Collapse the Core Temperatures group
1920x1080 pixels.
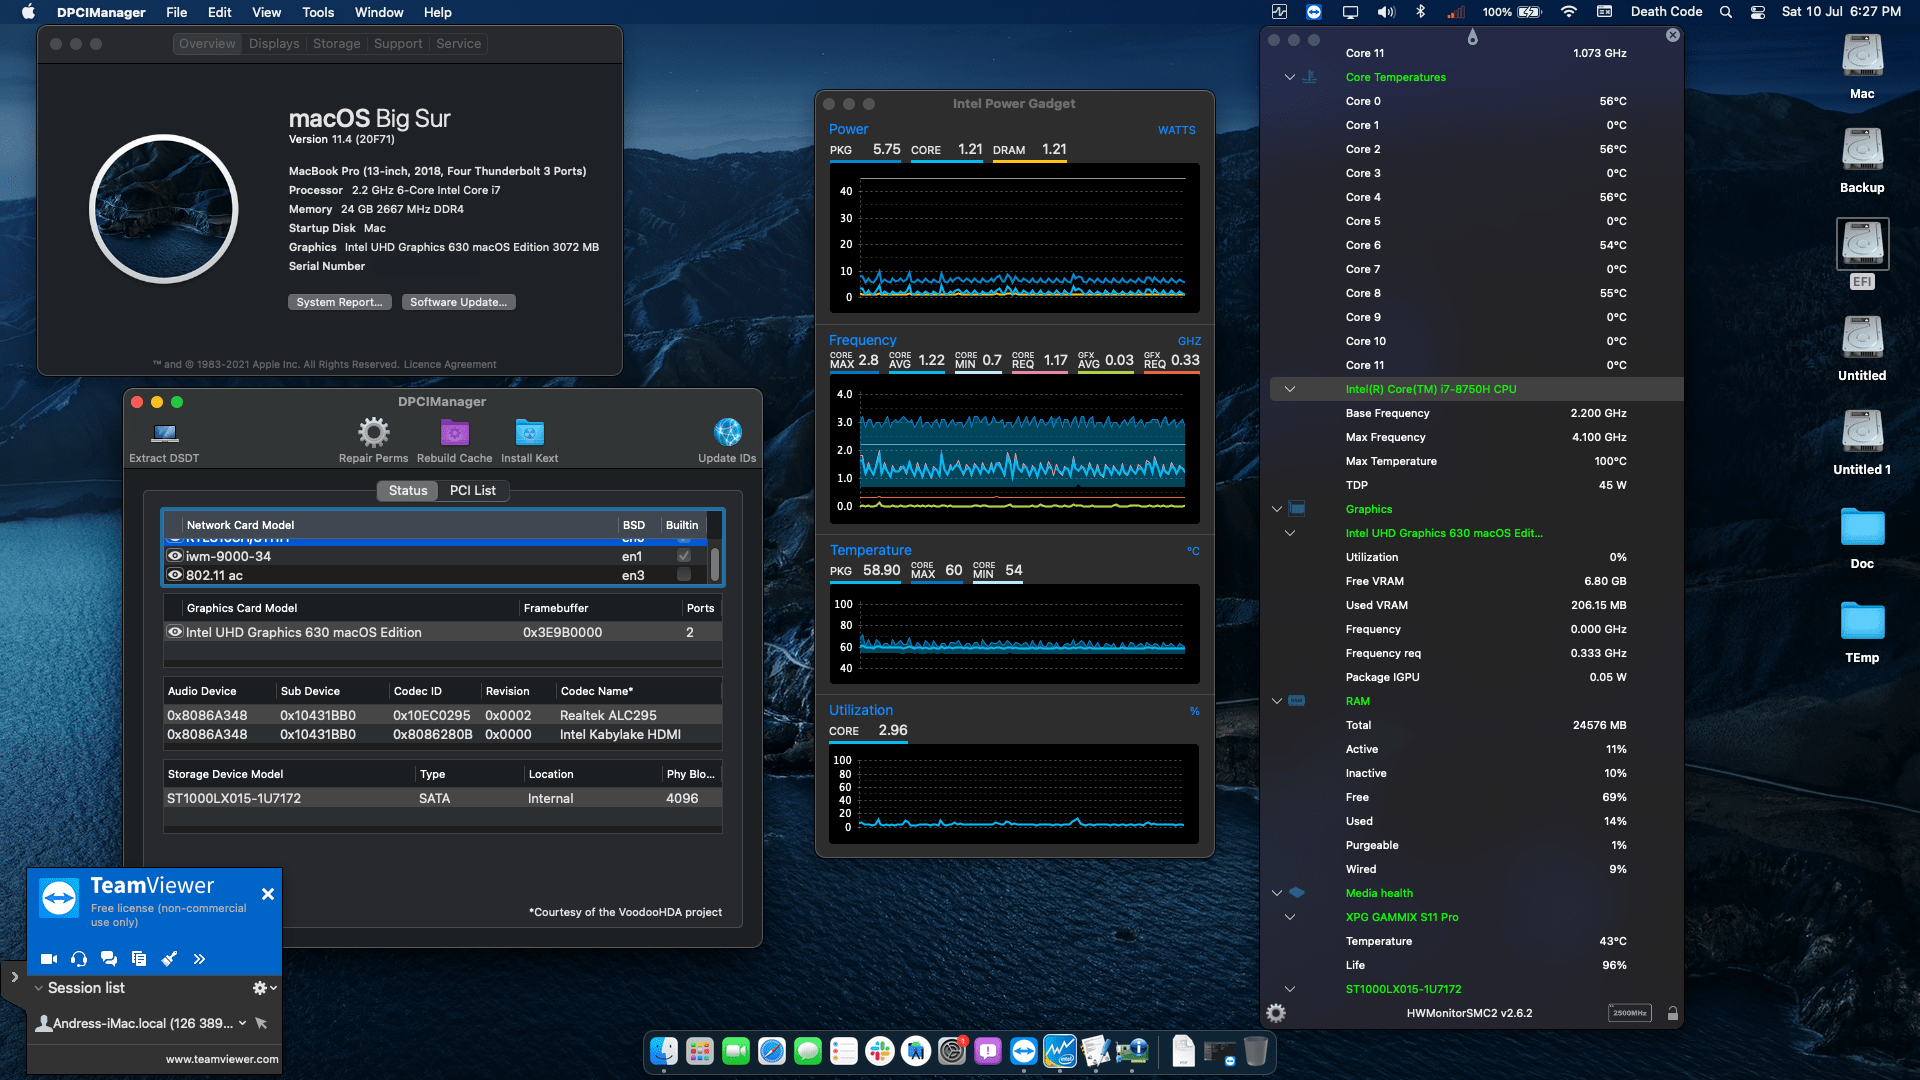point(1290,77)
